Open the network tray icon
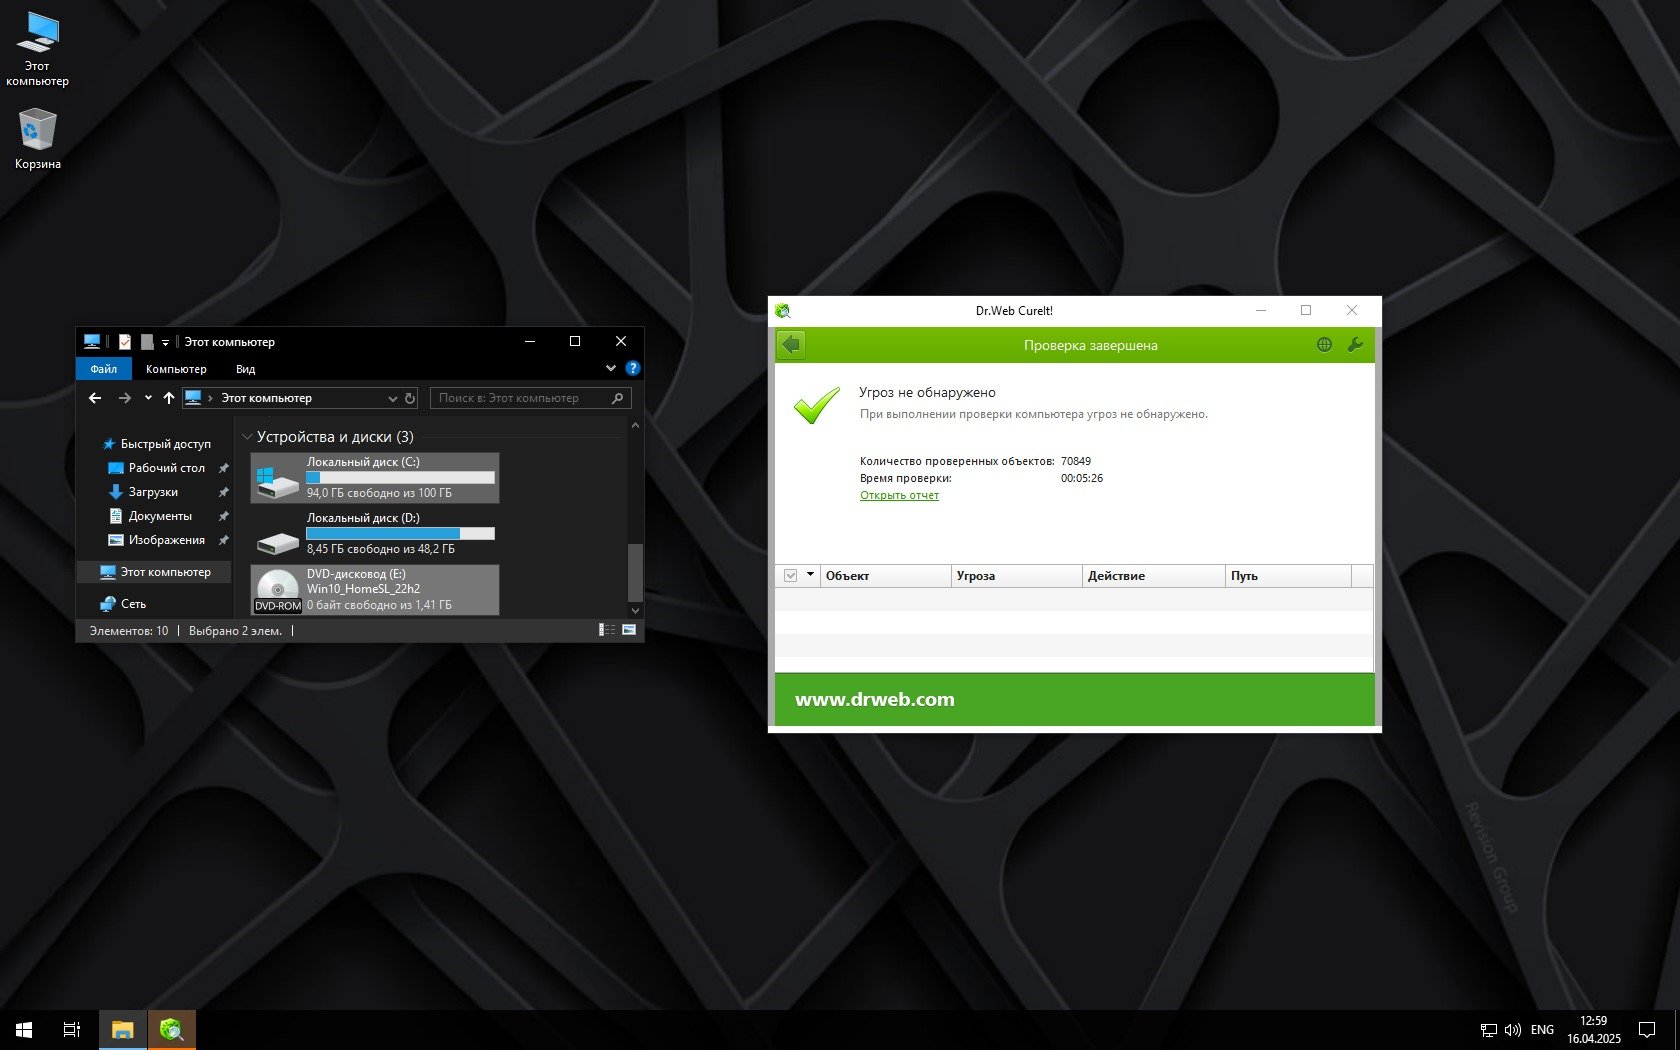 1489,1030
